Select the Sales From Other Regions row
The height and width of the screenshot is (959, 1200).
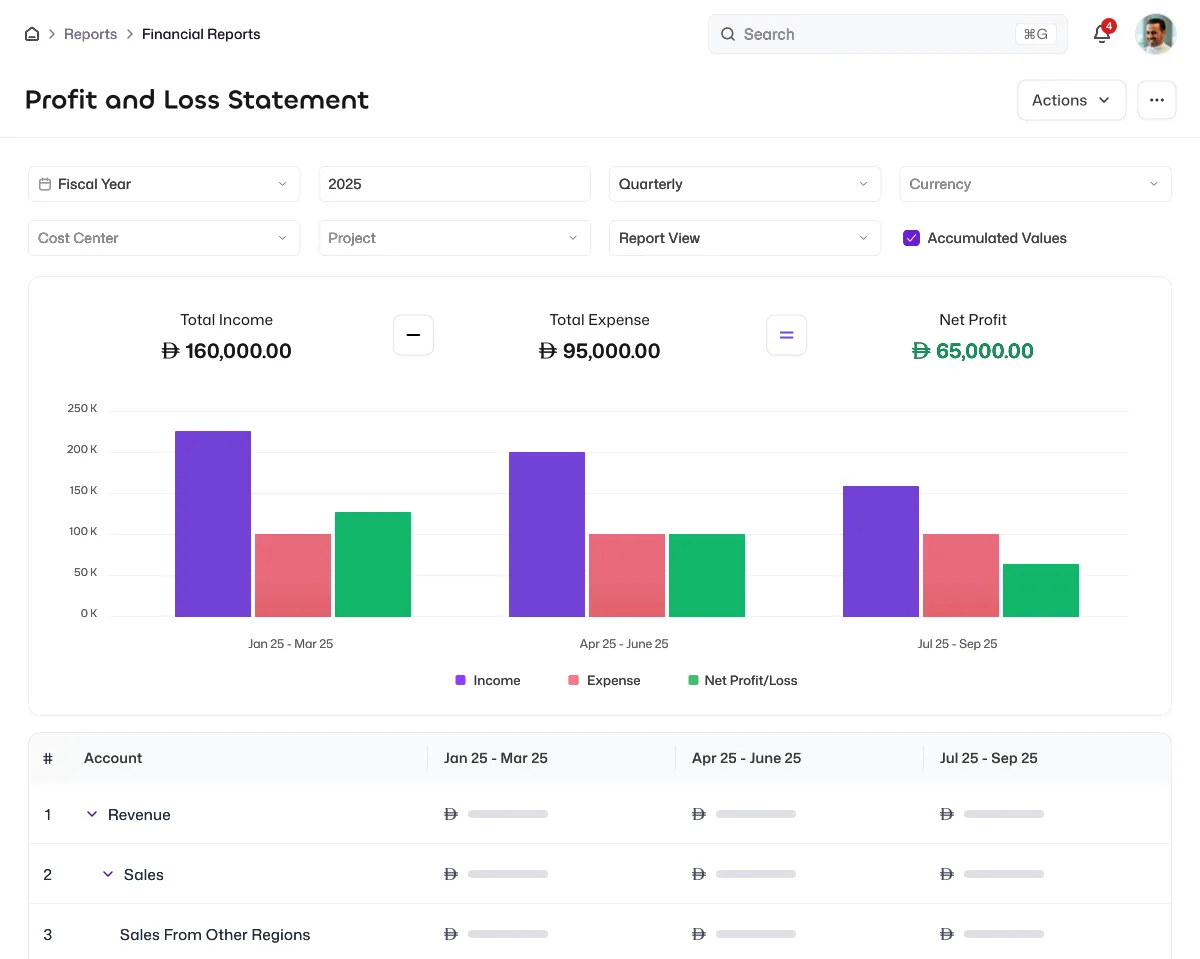click(x=600, y=934)
